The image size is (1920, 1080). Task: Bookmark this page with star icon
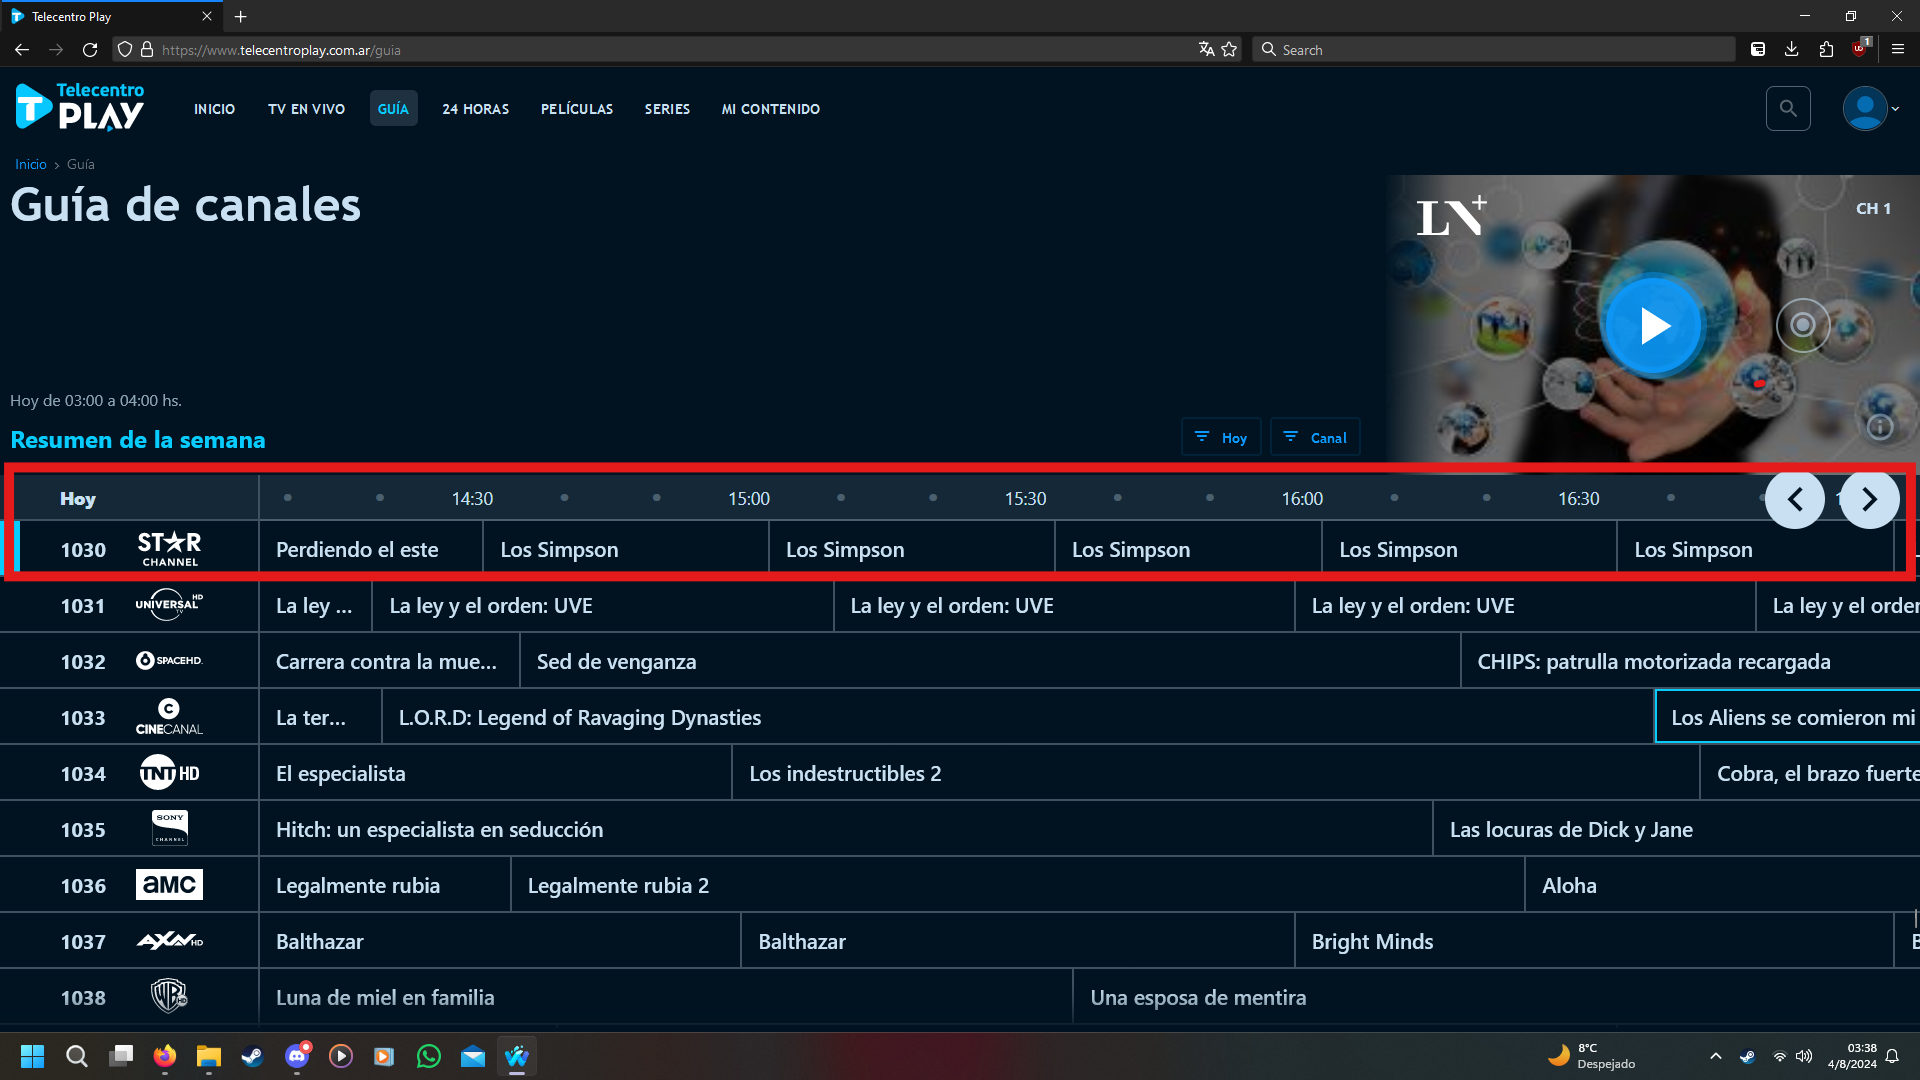(x=1229, y=49)
